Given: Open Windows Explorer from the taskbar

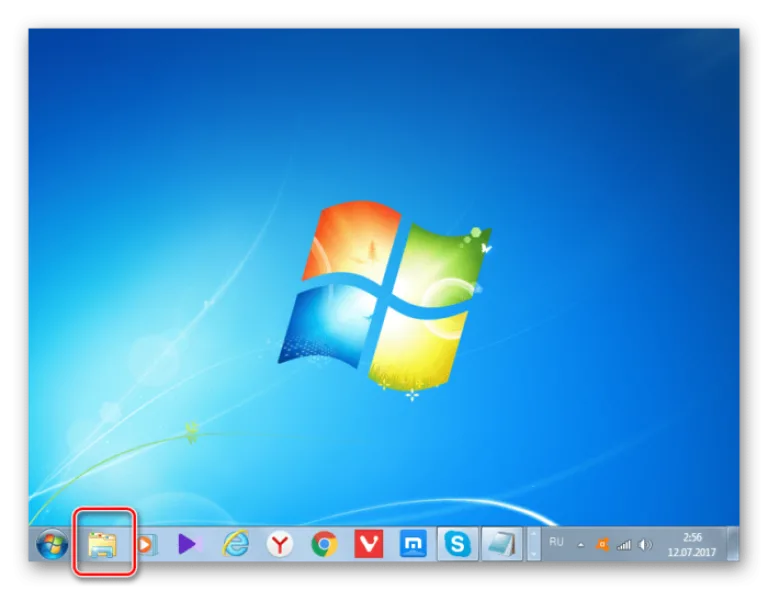Looking at the screenshot, I should 102,544.
